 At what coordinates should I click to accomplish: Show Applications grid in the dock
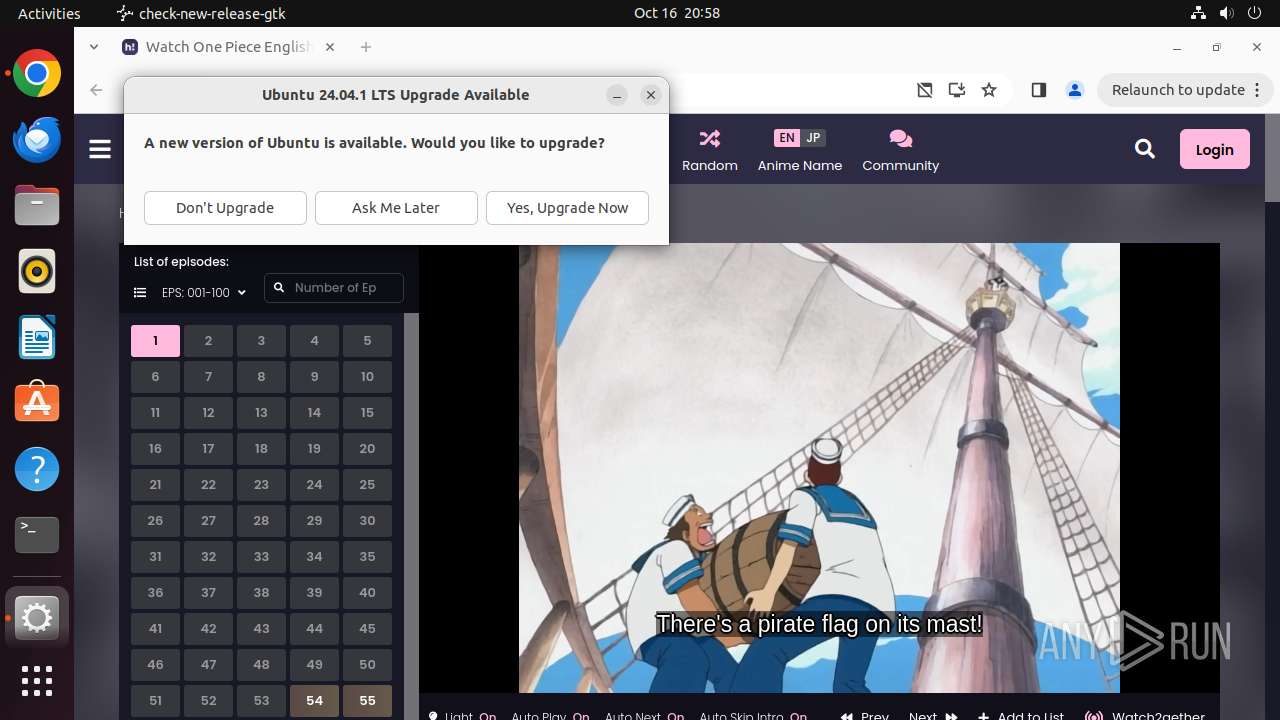(37, 681)
